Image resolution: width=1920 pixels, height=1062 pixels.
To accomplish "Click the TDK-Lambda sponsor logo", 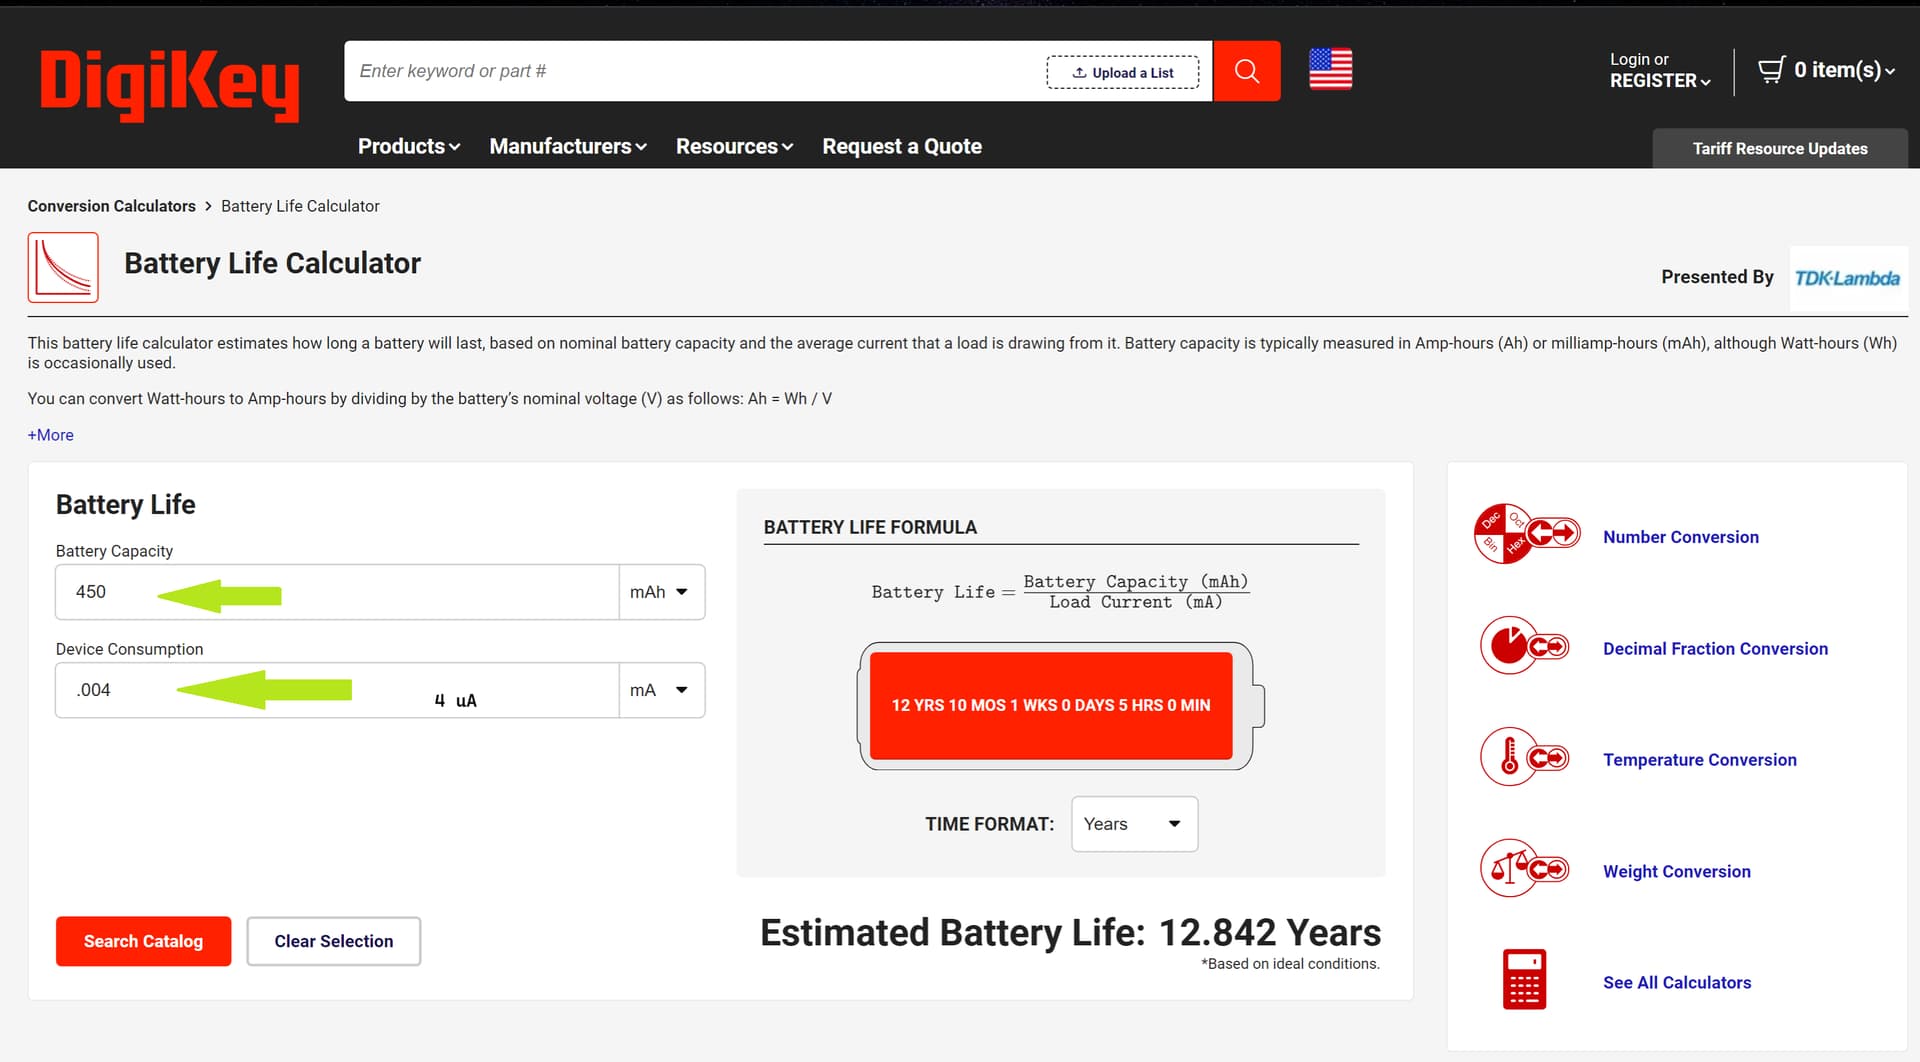I will (1847, 278).
